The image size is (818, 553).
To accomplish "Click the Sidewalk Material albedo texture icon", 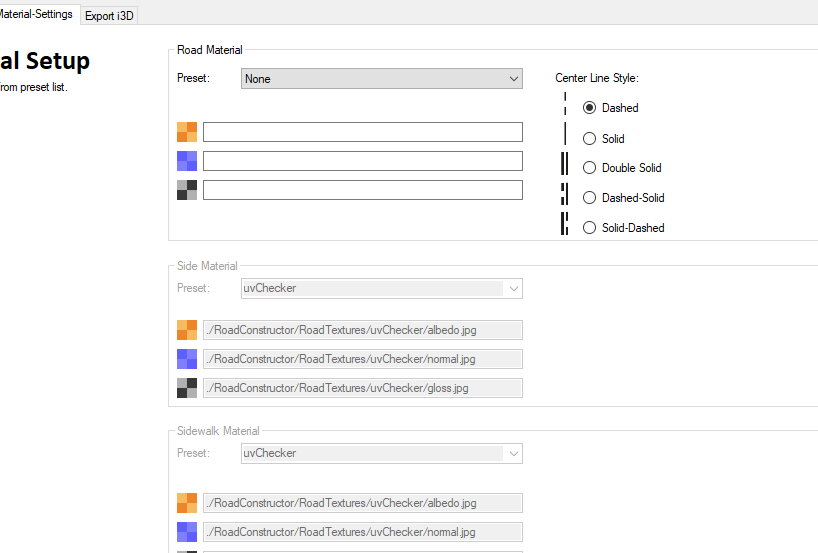I will [187, 503].
